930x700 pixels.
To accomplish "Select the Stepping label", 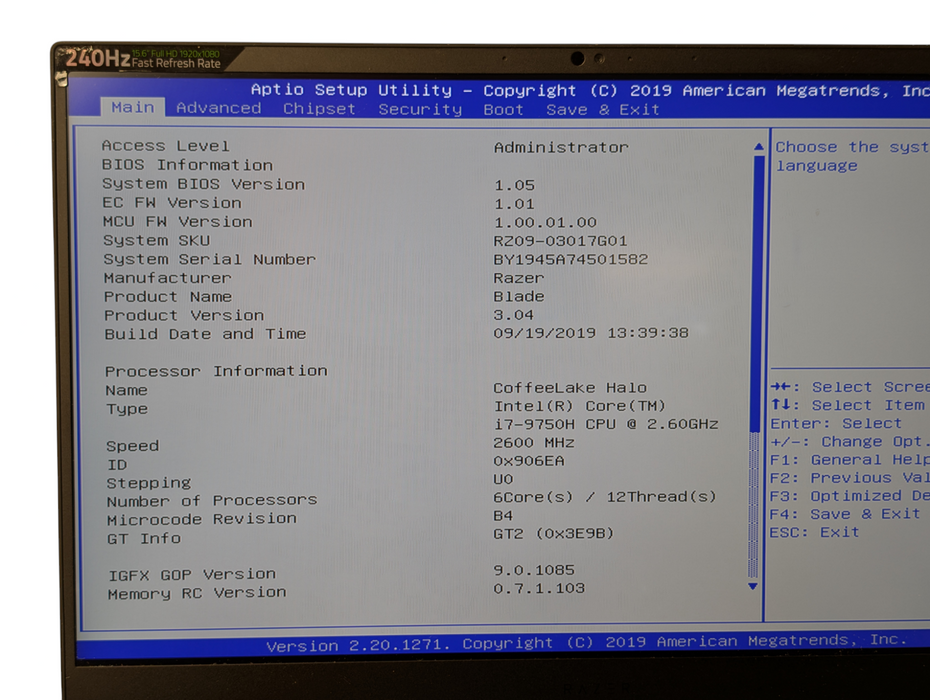I will click(149, 483).
